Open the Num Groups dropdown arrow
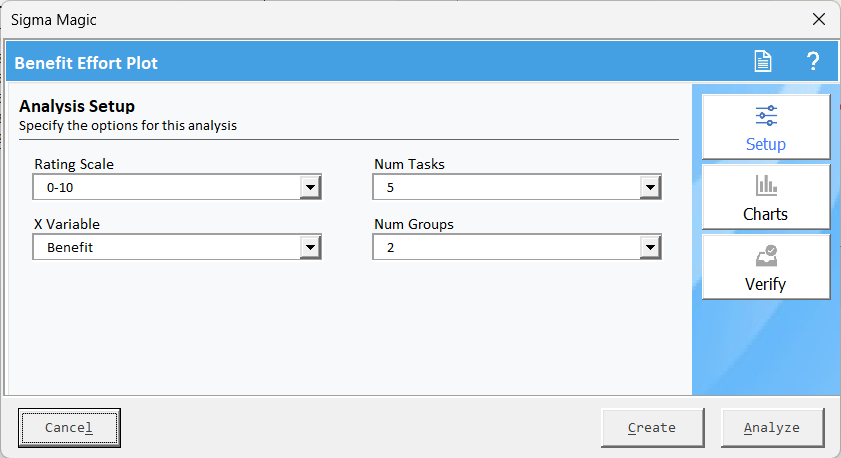 [x=650, y=248]
